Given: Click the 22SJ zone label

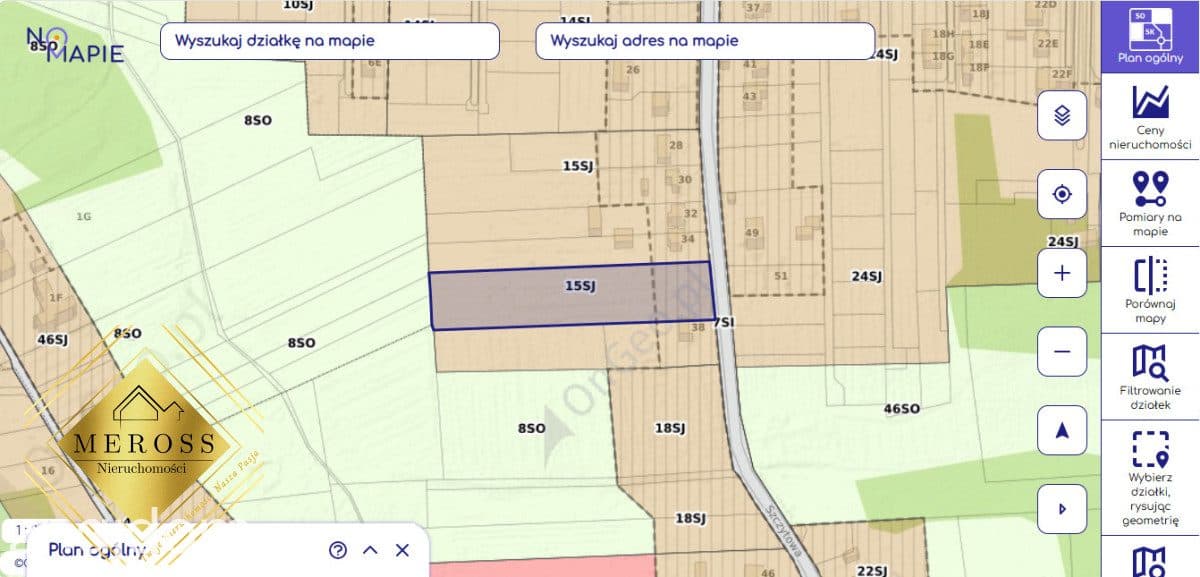Looking at the screenshot, I should (873, 571).
